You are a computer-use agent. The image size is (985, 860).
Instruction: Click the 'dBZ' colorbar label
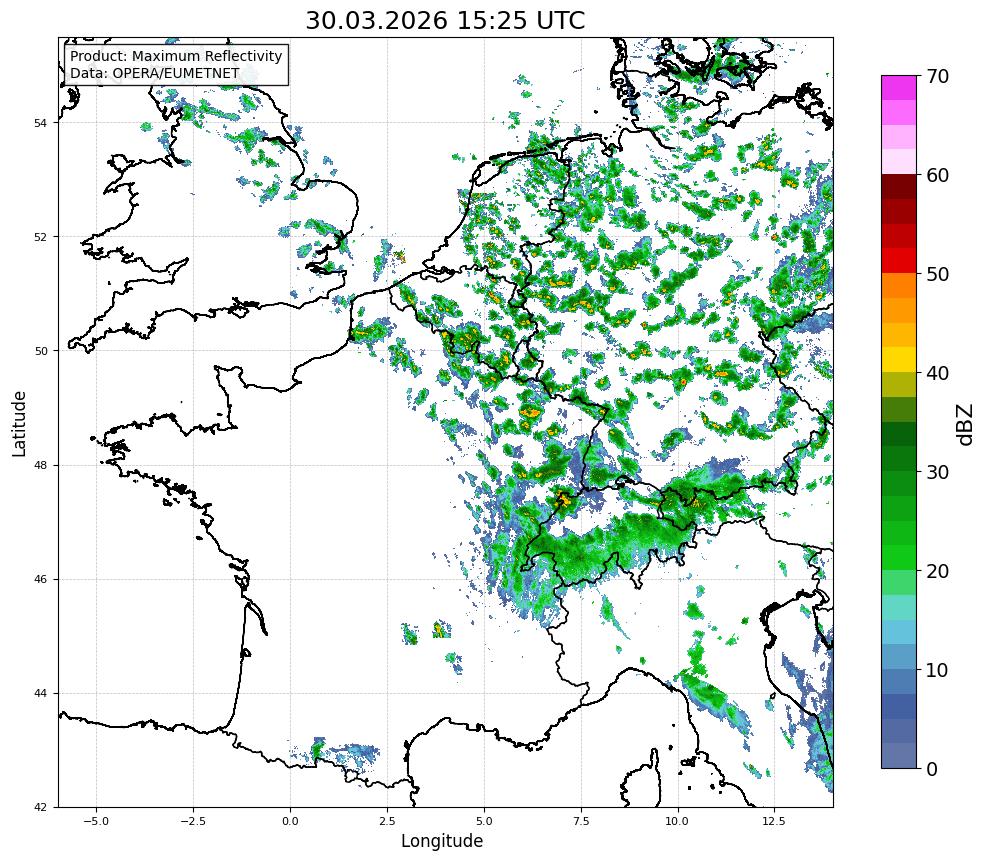(x=966, y=424)
